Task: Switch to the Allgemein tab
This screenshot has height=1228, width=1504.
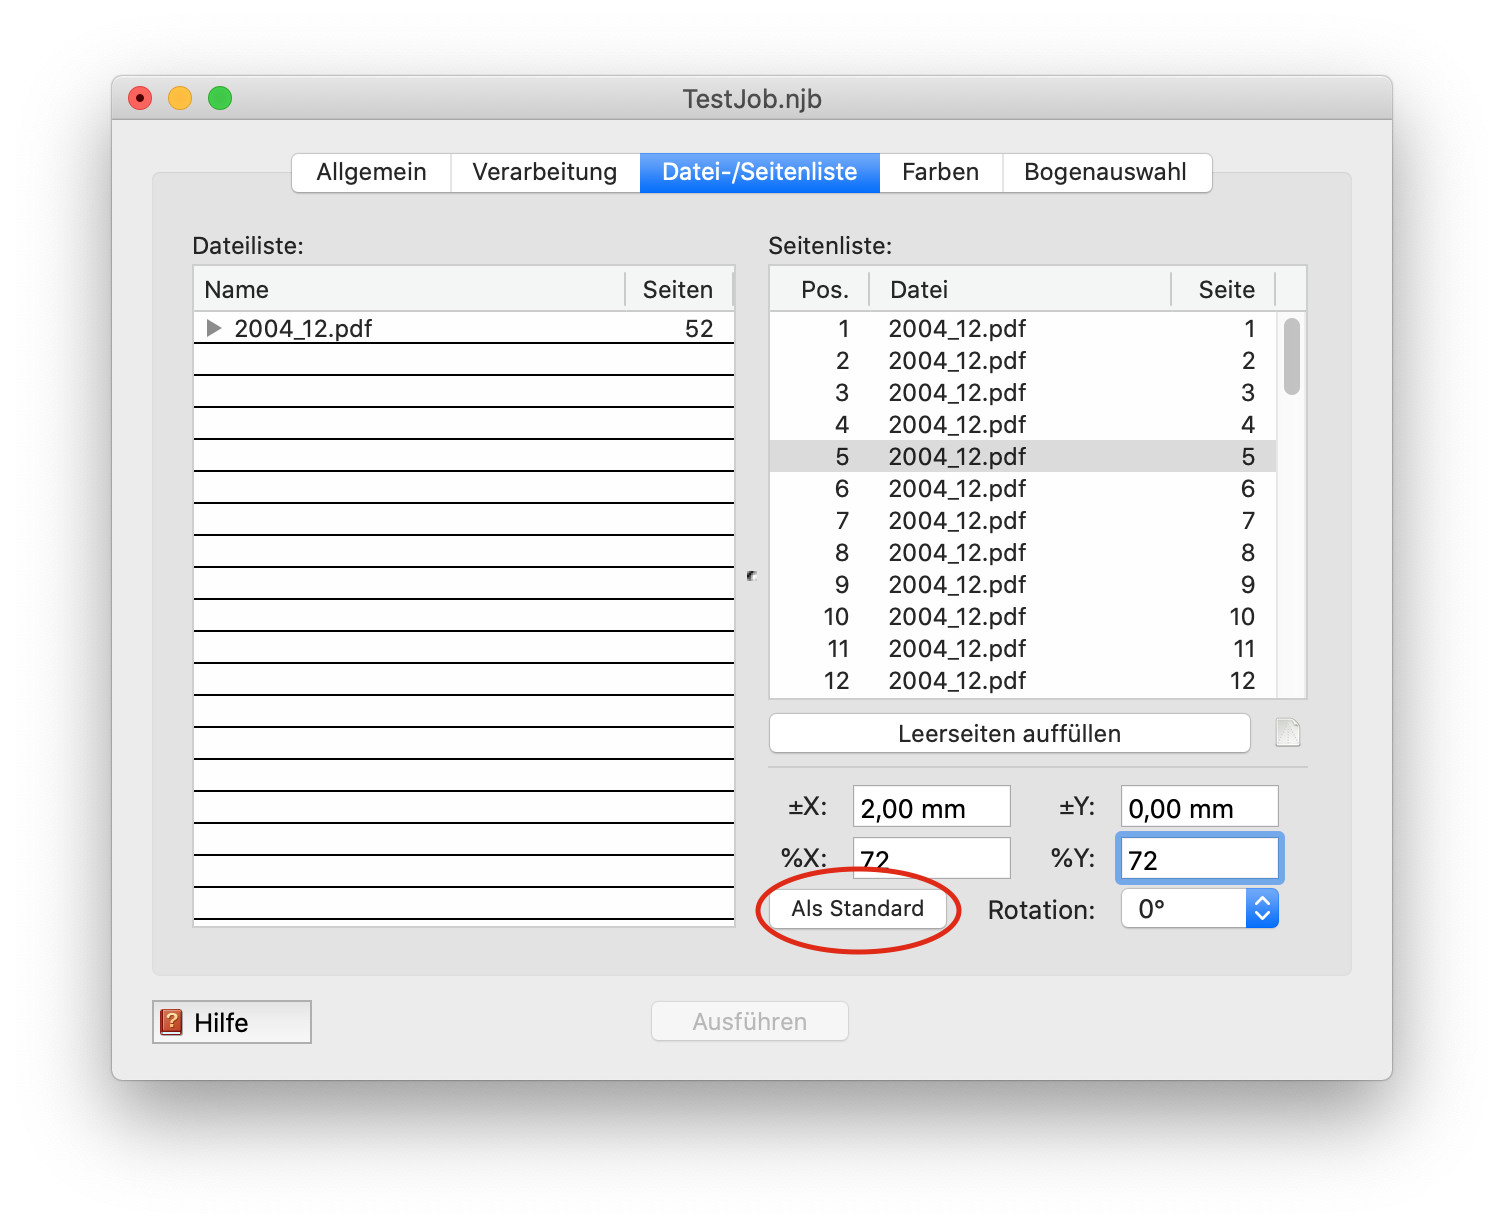Action: (x=371, y=172)
